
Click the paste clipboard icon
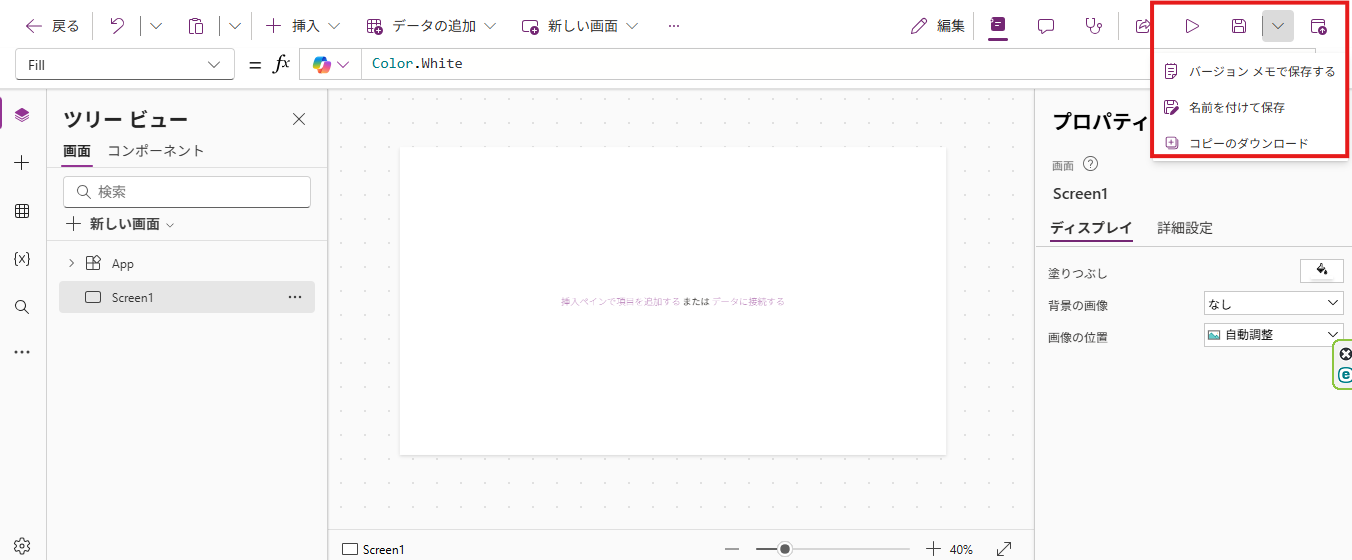(x=197, y=26)
